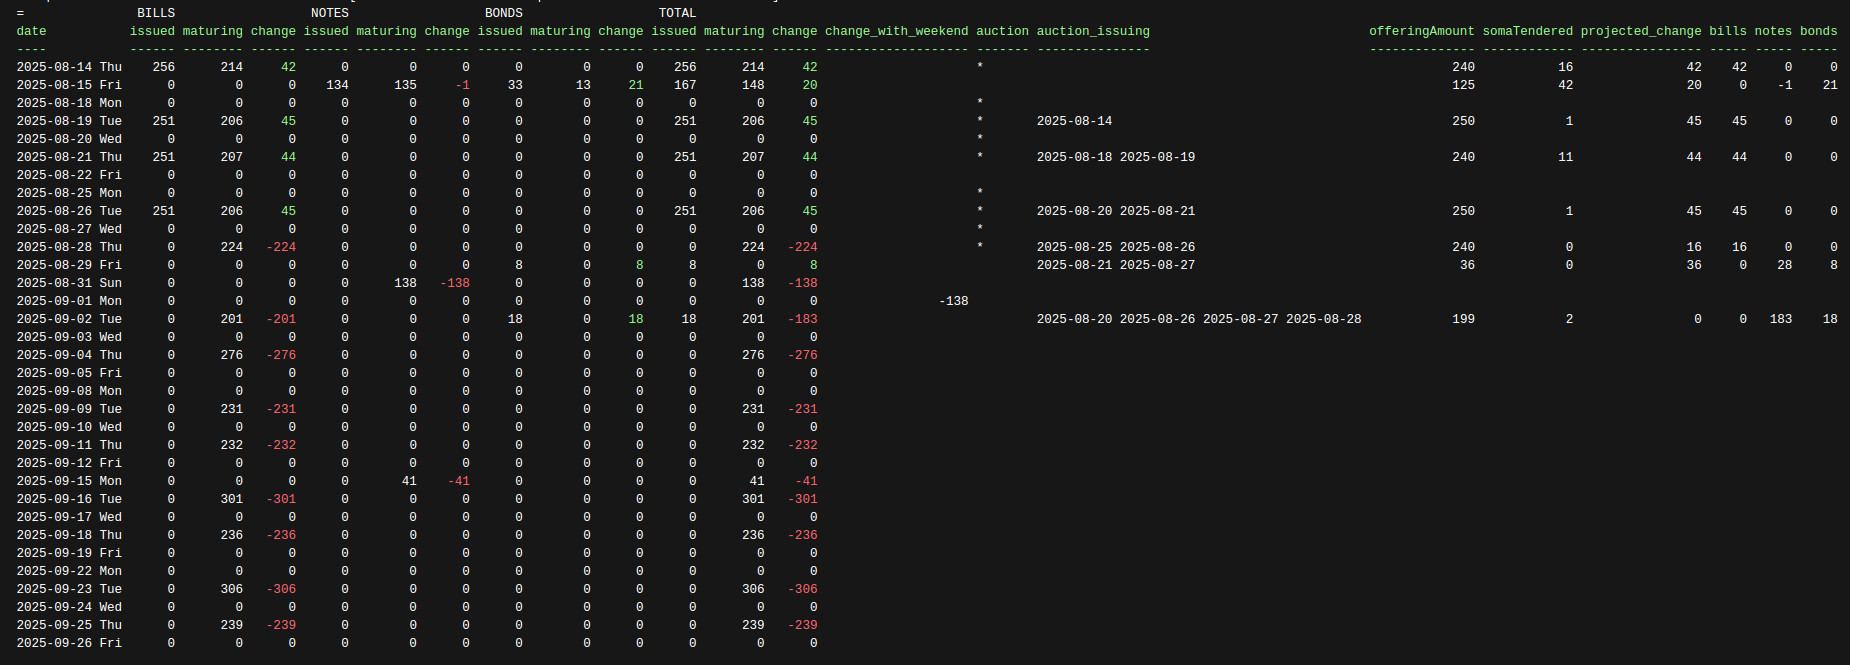Select the '2025-08-15 Fri' row date

pos(69,85)
